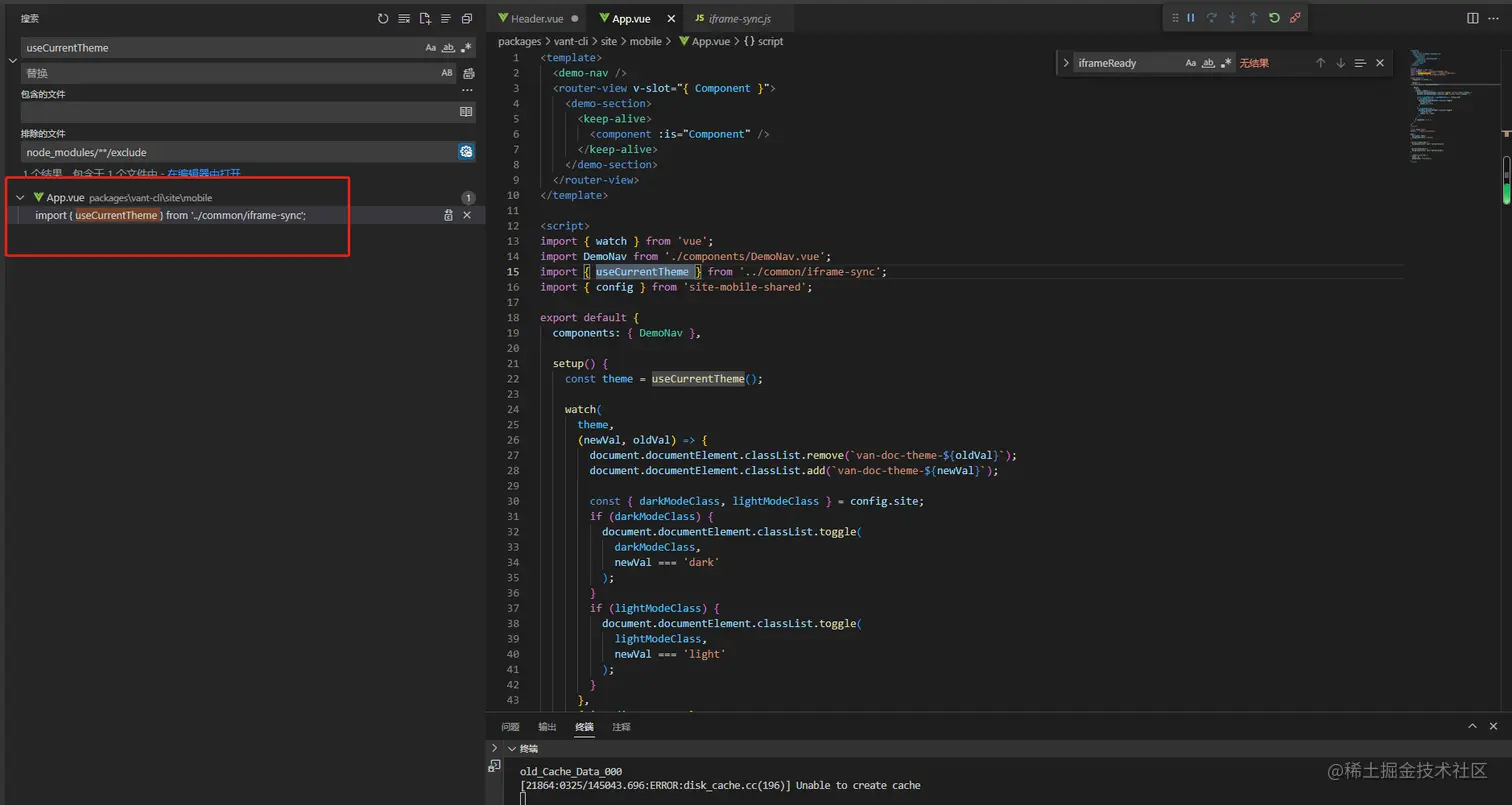The height and width of the screenshot is (805, 1512).
Task: Toggle match case in find widget
Action: pyautogui.click(x=1191, y=63)
